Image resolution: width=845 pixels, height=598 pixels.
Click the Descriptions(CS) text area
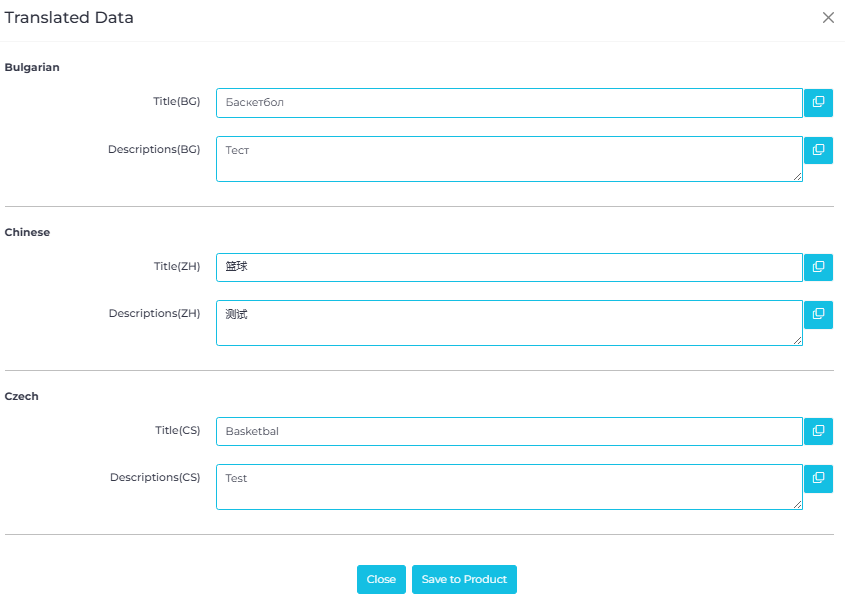509,487
